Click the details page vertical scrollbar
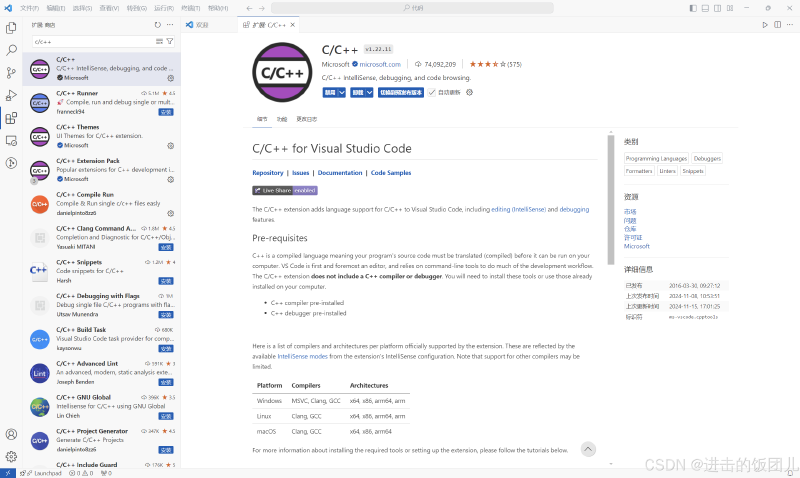This screenshot has height=478, width=800. click(x=611, y=200)
